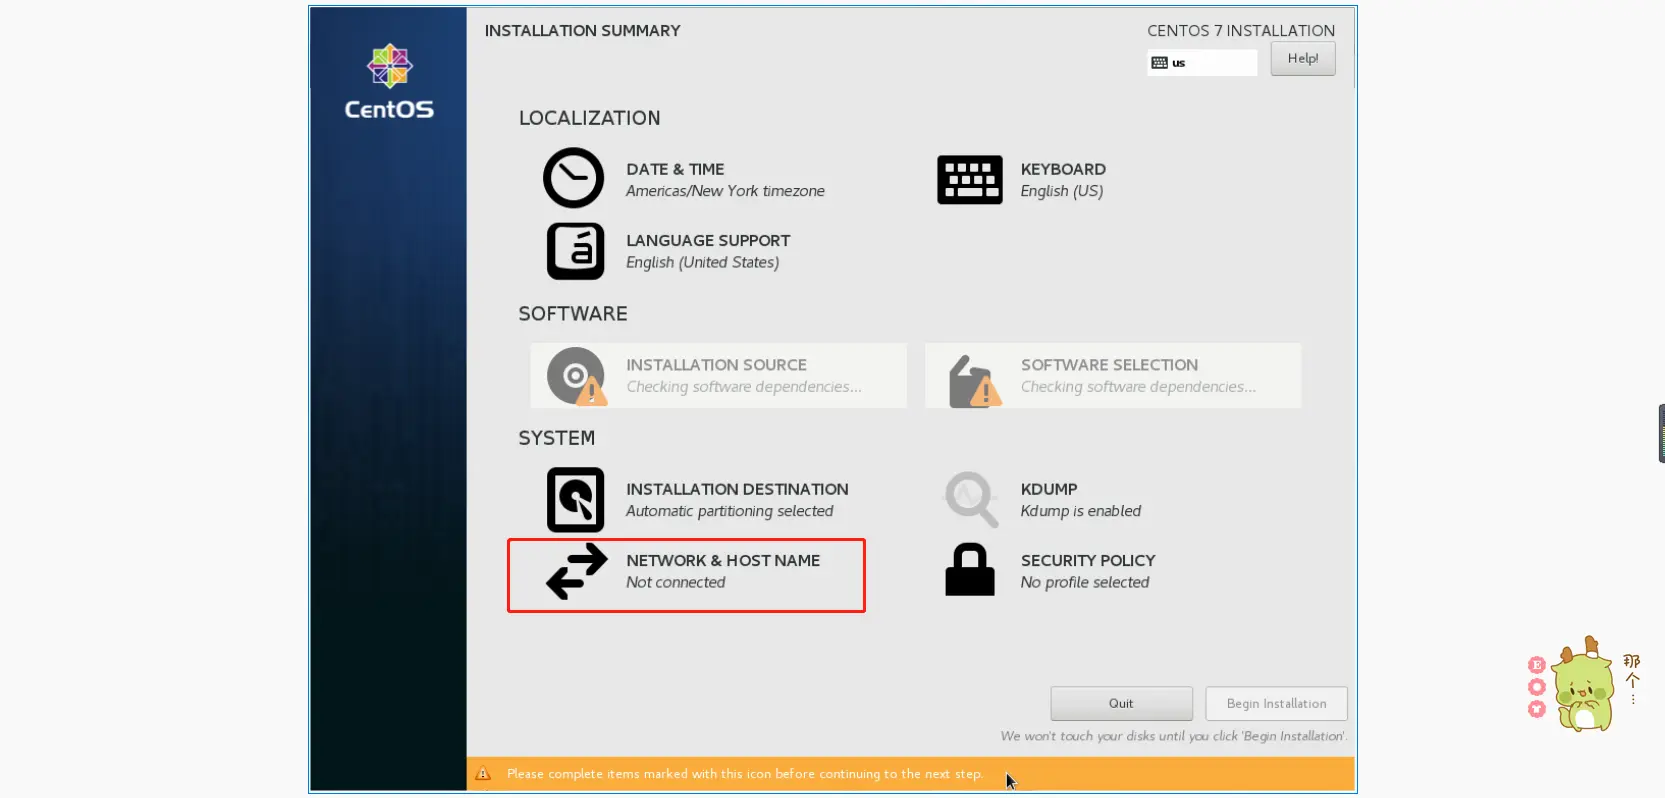Screen dimensions: 1665x798
Task: Open the Date & Time clock icon
Action: coord(573,178)
